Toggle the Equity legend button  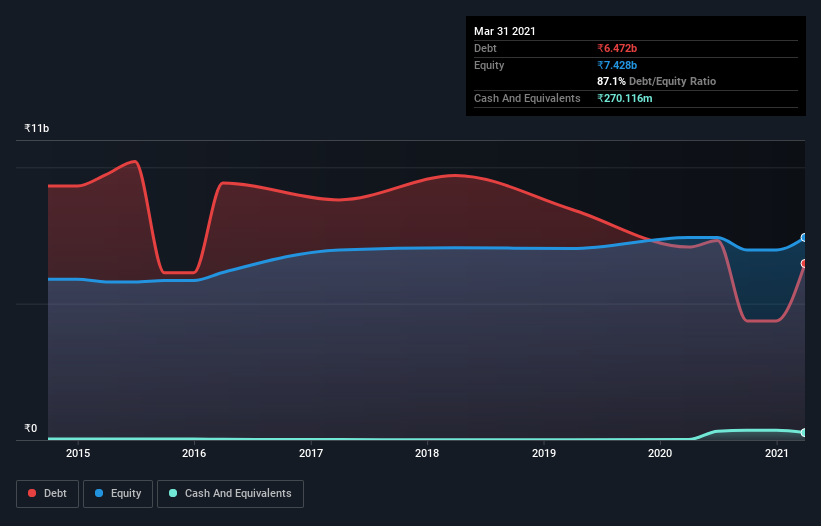(x=118, y=494)
